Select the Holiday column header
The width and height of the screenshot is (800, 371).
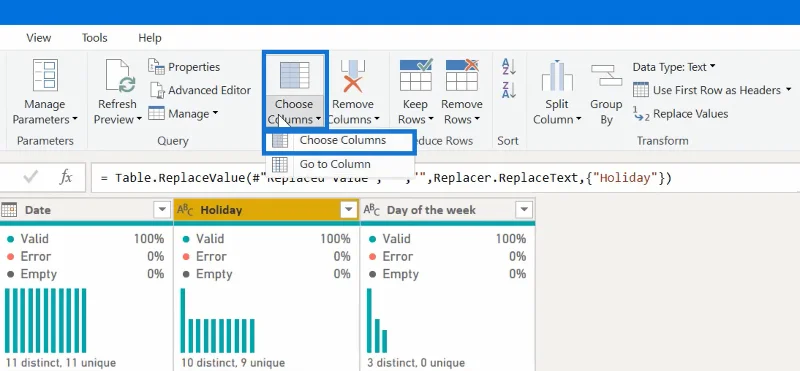pyautogui.click(x=267, y=210)
